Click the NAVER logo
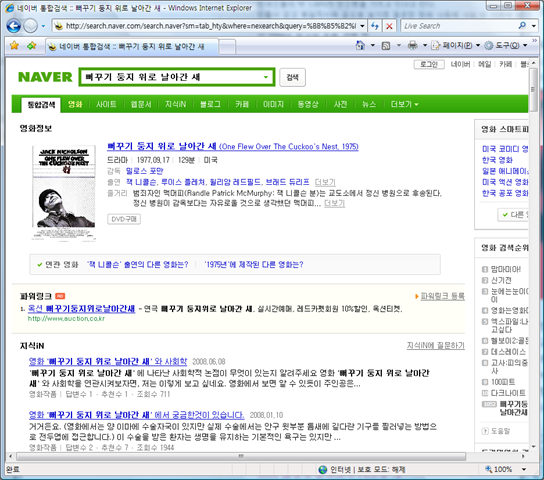 click(45, 77)
